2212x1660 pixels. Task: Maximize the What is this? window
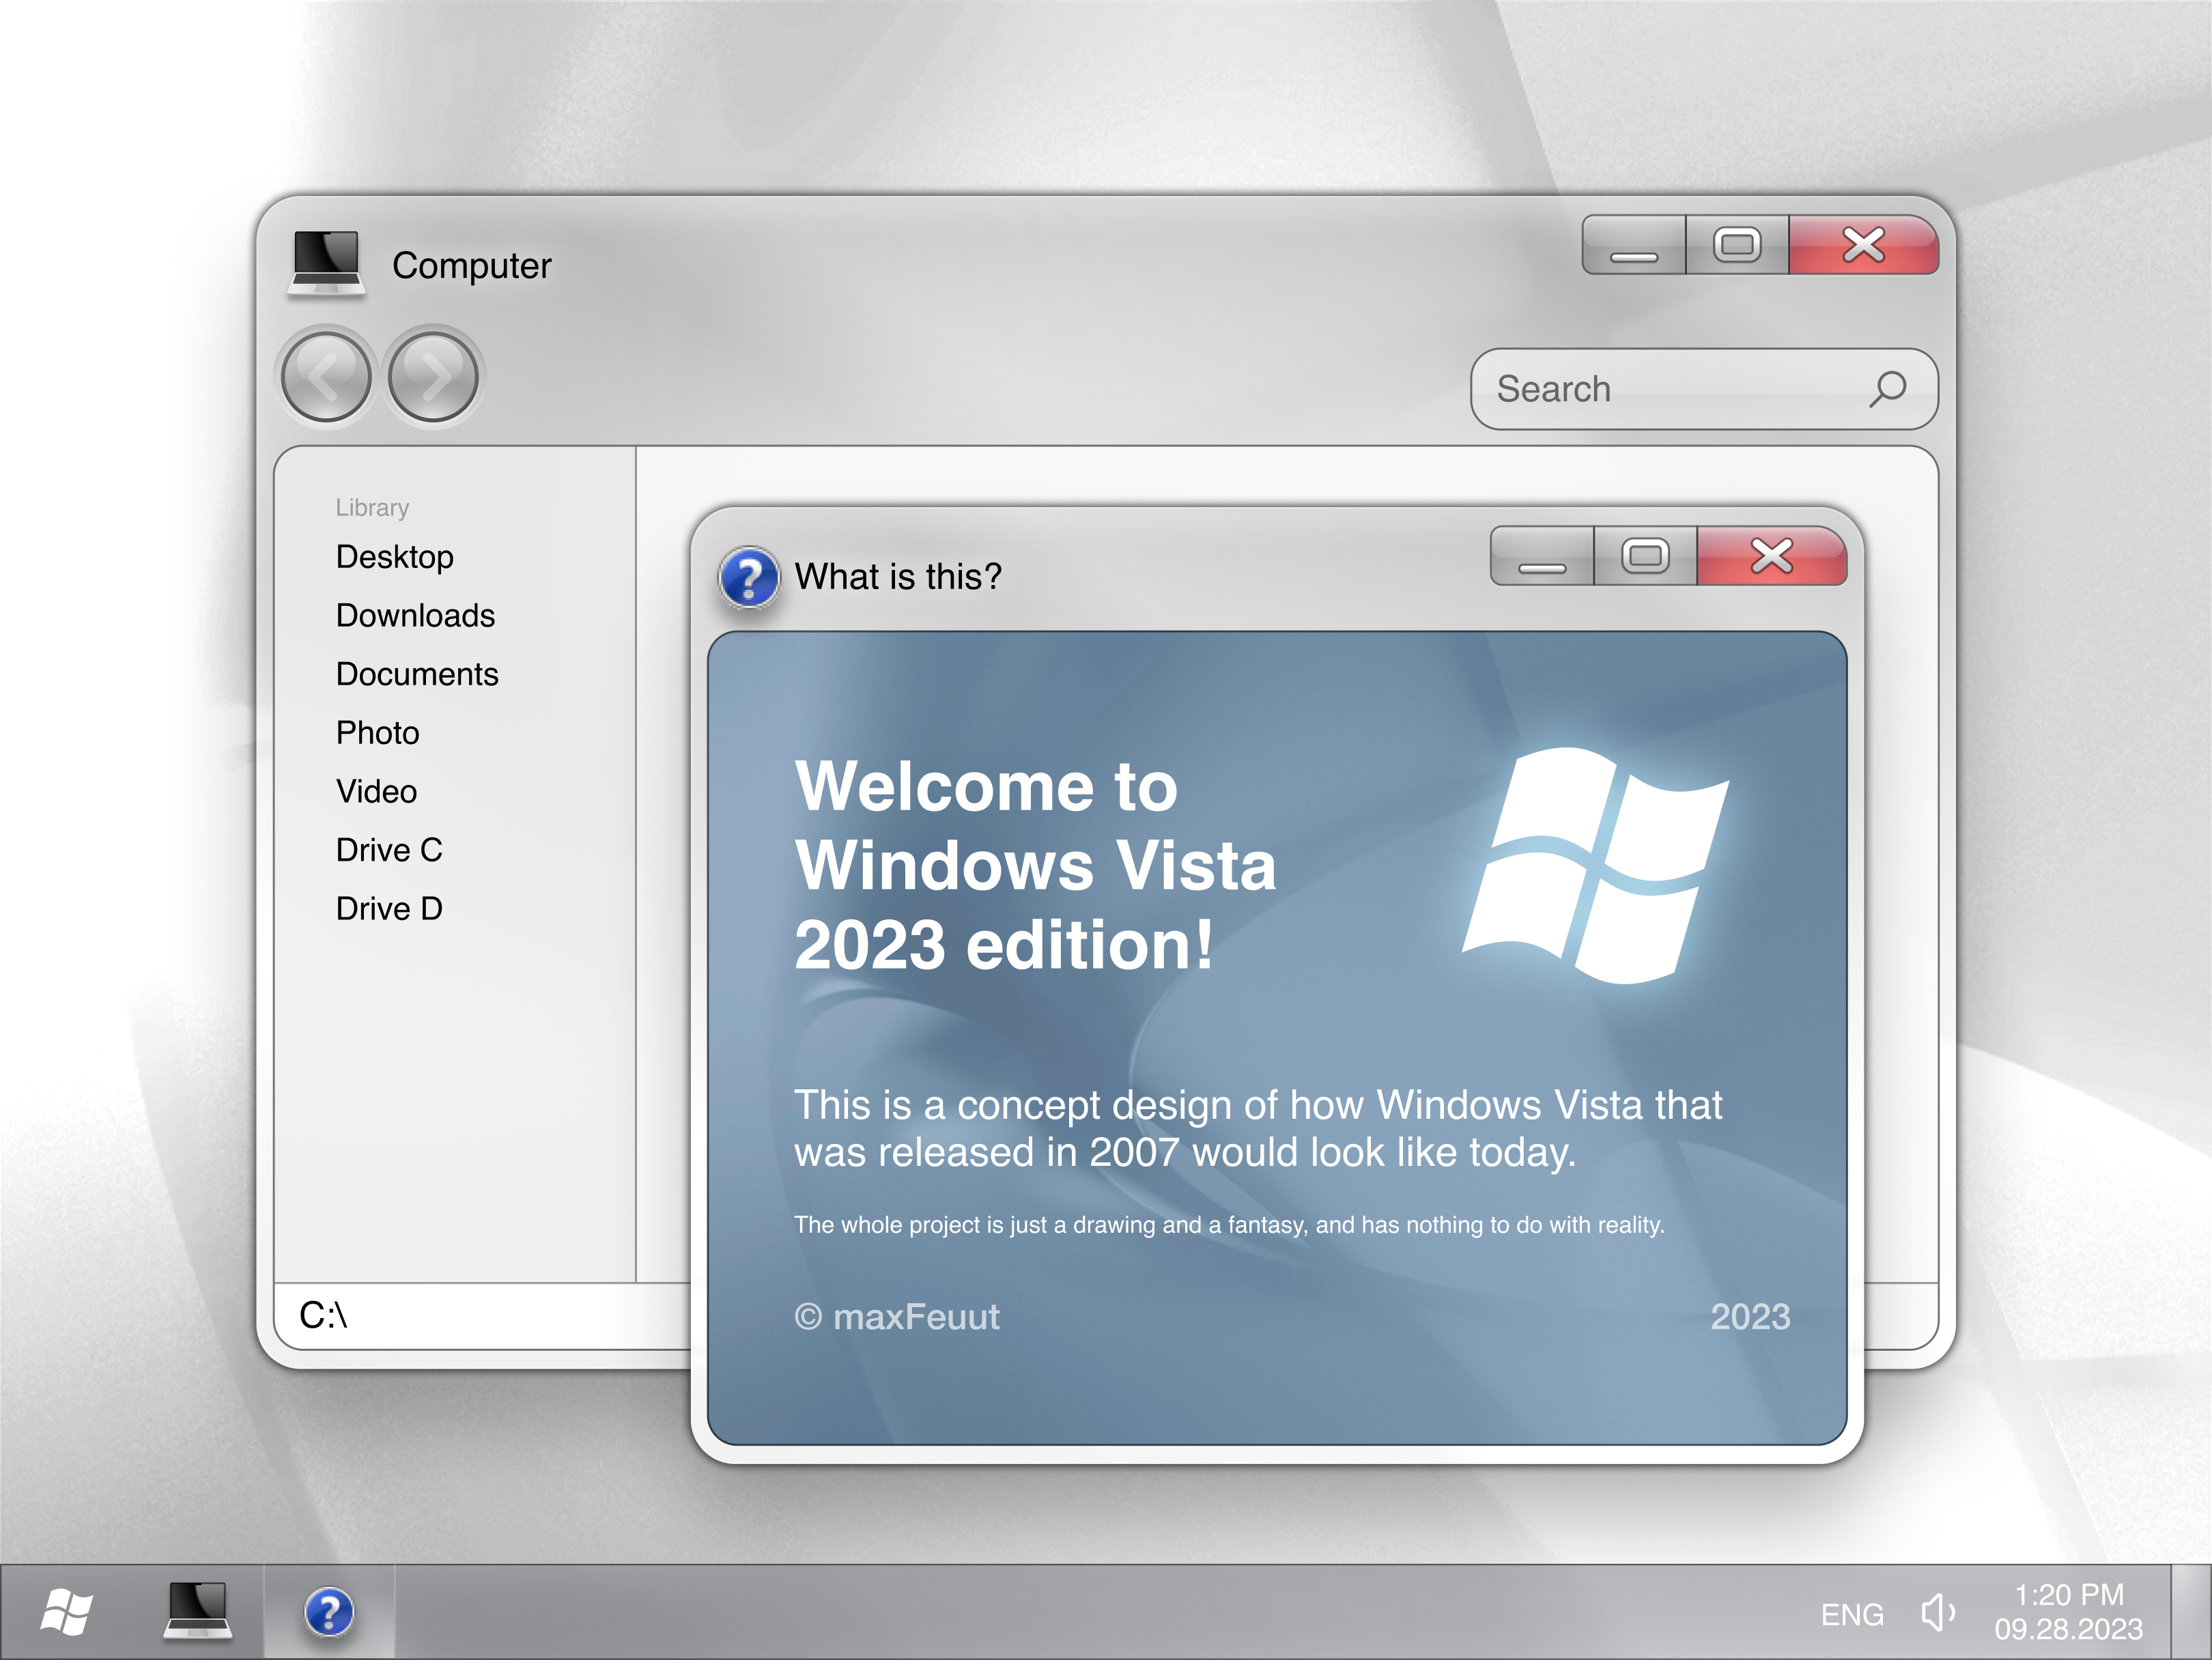[x=1645, y=556]
